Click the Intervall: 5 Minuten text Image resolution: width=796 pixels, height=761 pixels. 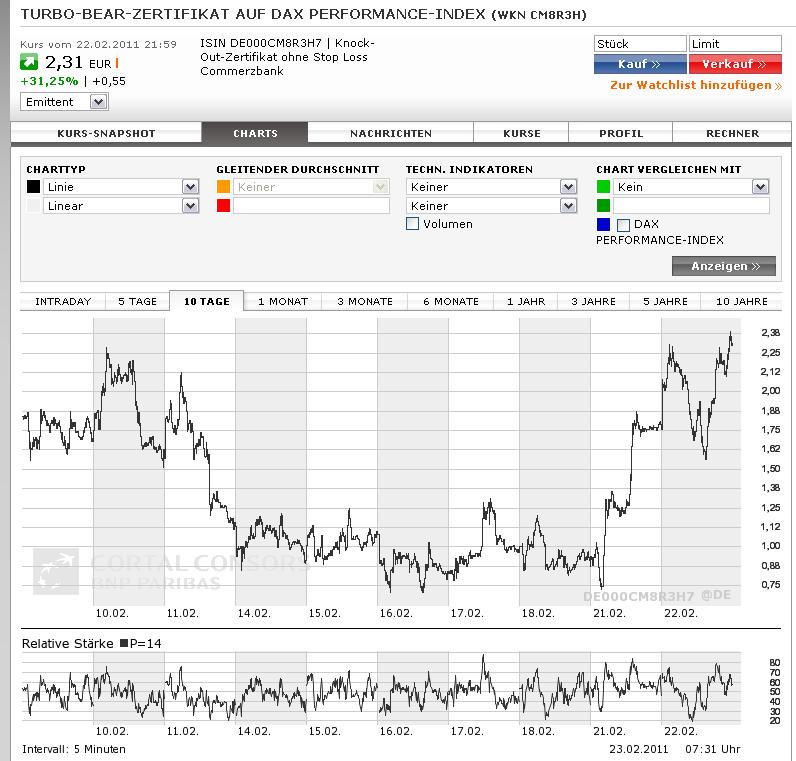click(x=74, y=749)
